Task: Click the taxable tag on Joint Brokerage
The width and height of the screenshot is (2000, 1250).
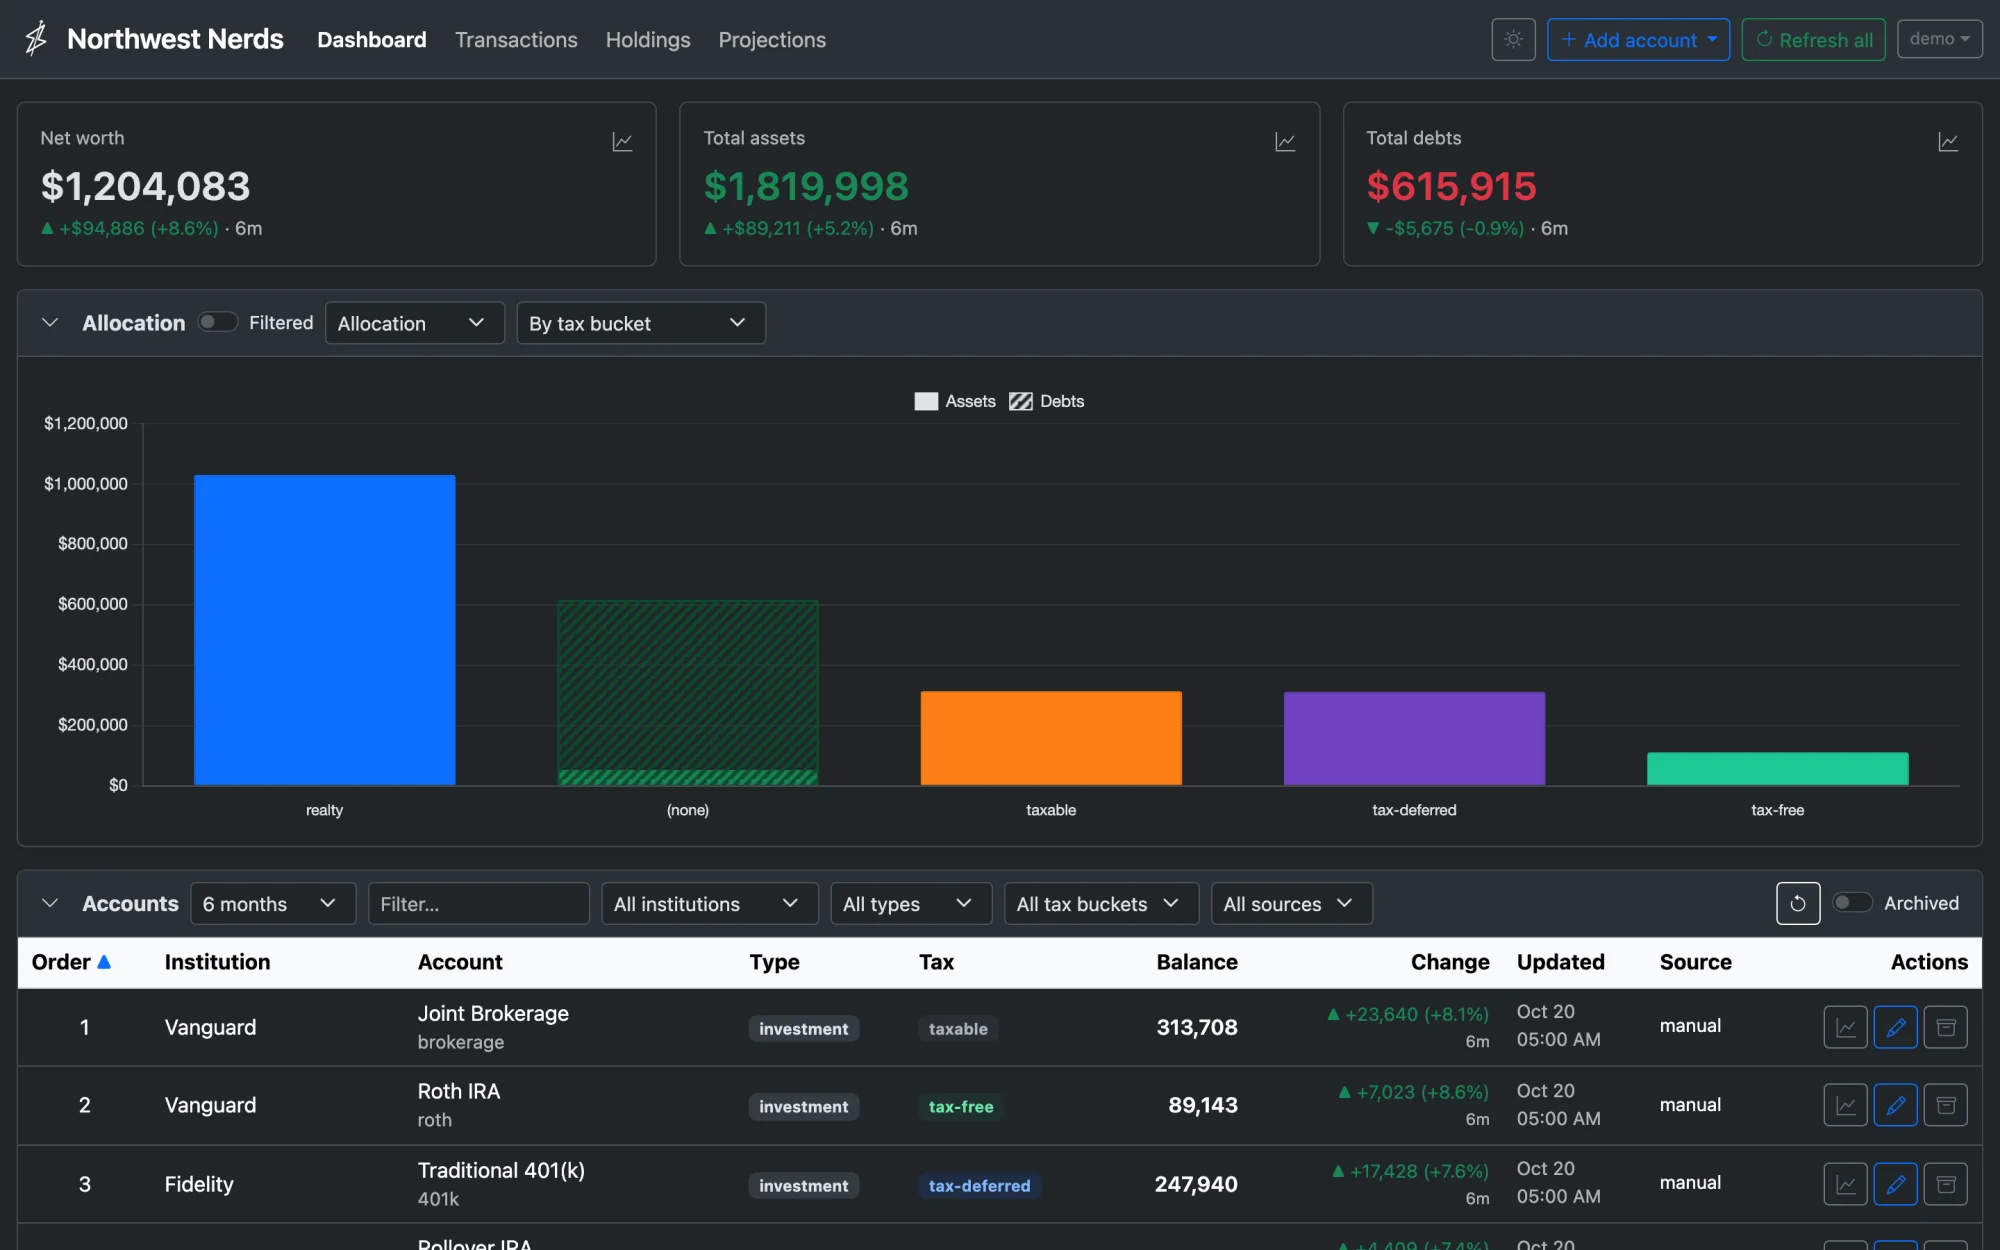Action: click(958, 1028)
